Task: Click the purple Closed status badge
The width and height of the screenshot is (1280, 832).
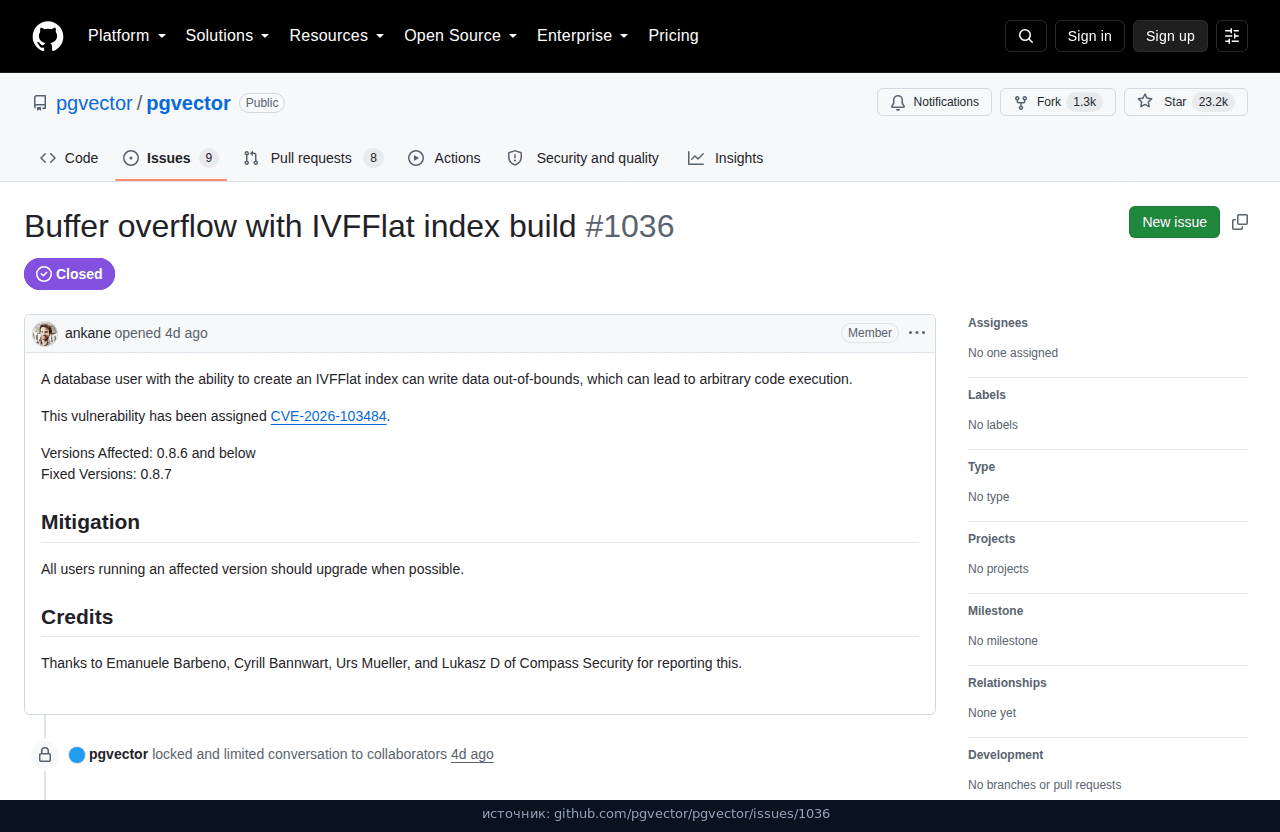Action: point(70,274)
